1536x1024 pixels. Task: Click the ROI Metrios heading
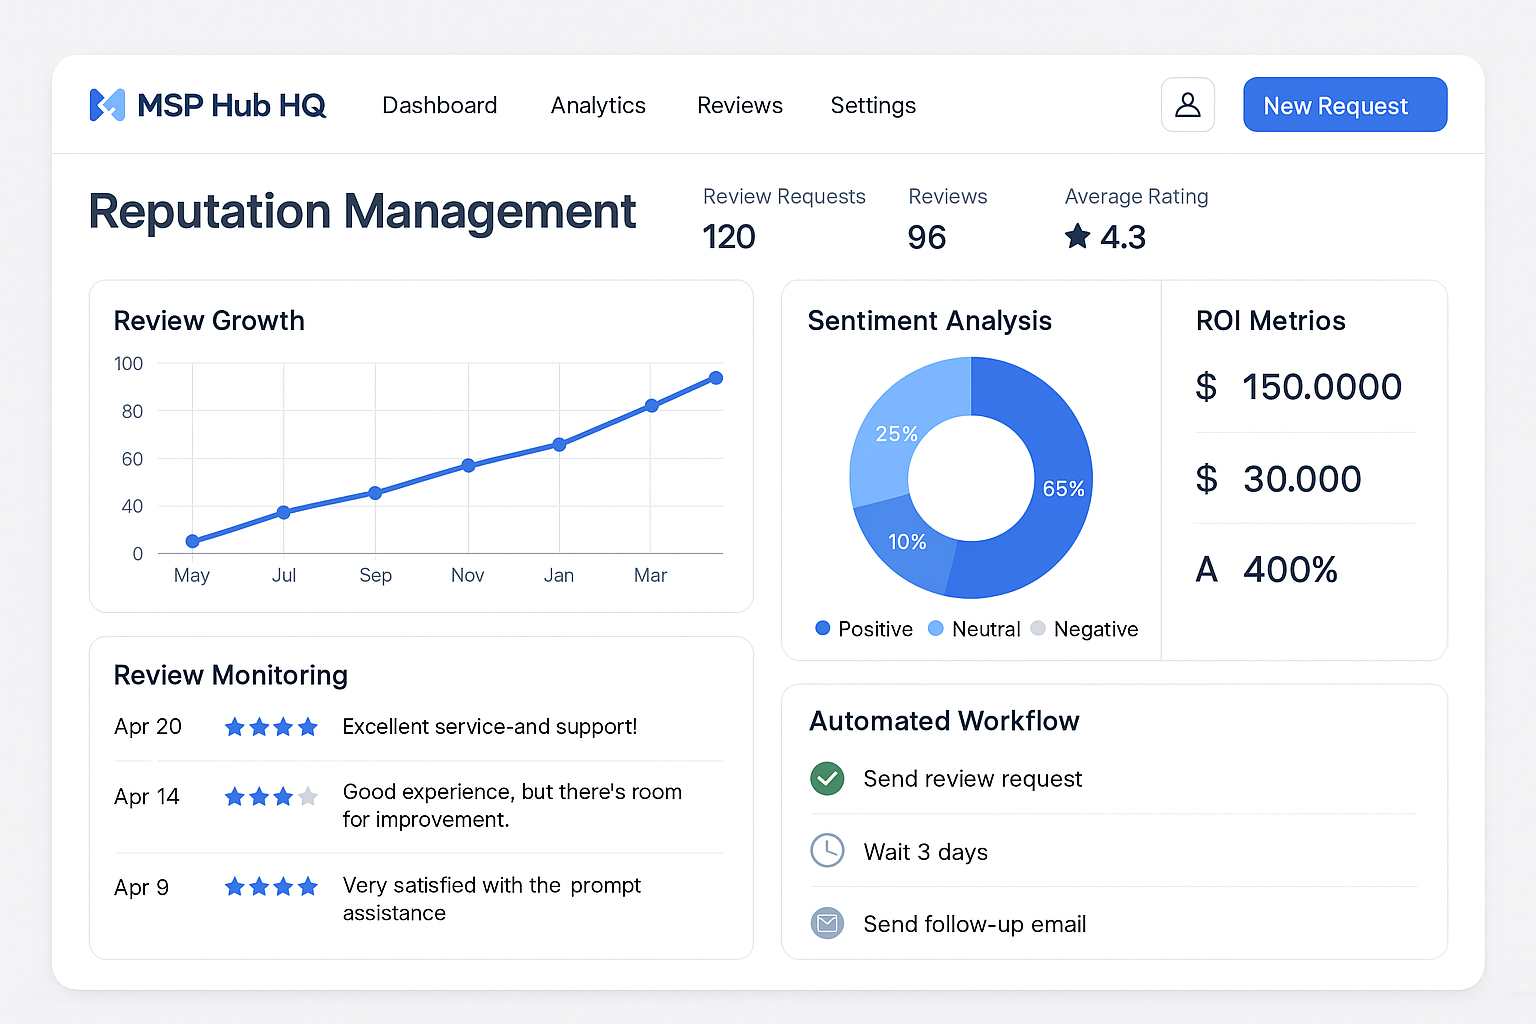tap(1271, 321)
